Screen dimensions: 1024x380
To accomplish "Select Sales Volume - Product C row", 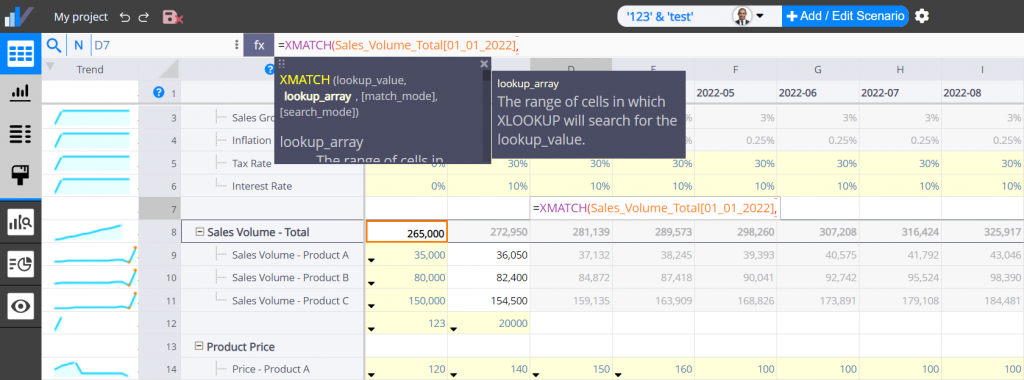I will tap(291, 301).
